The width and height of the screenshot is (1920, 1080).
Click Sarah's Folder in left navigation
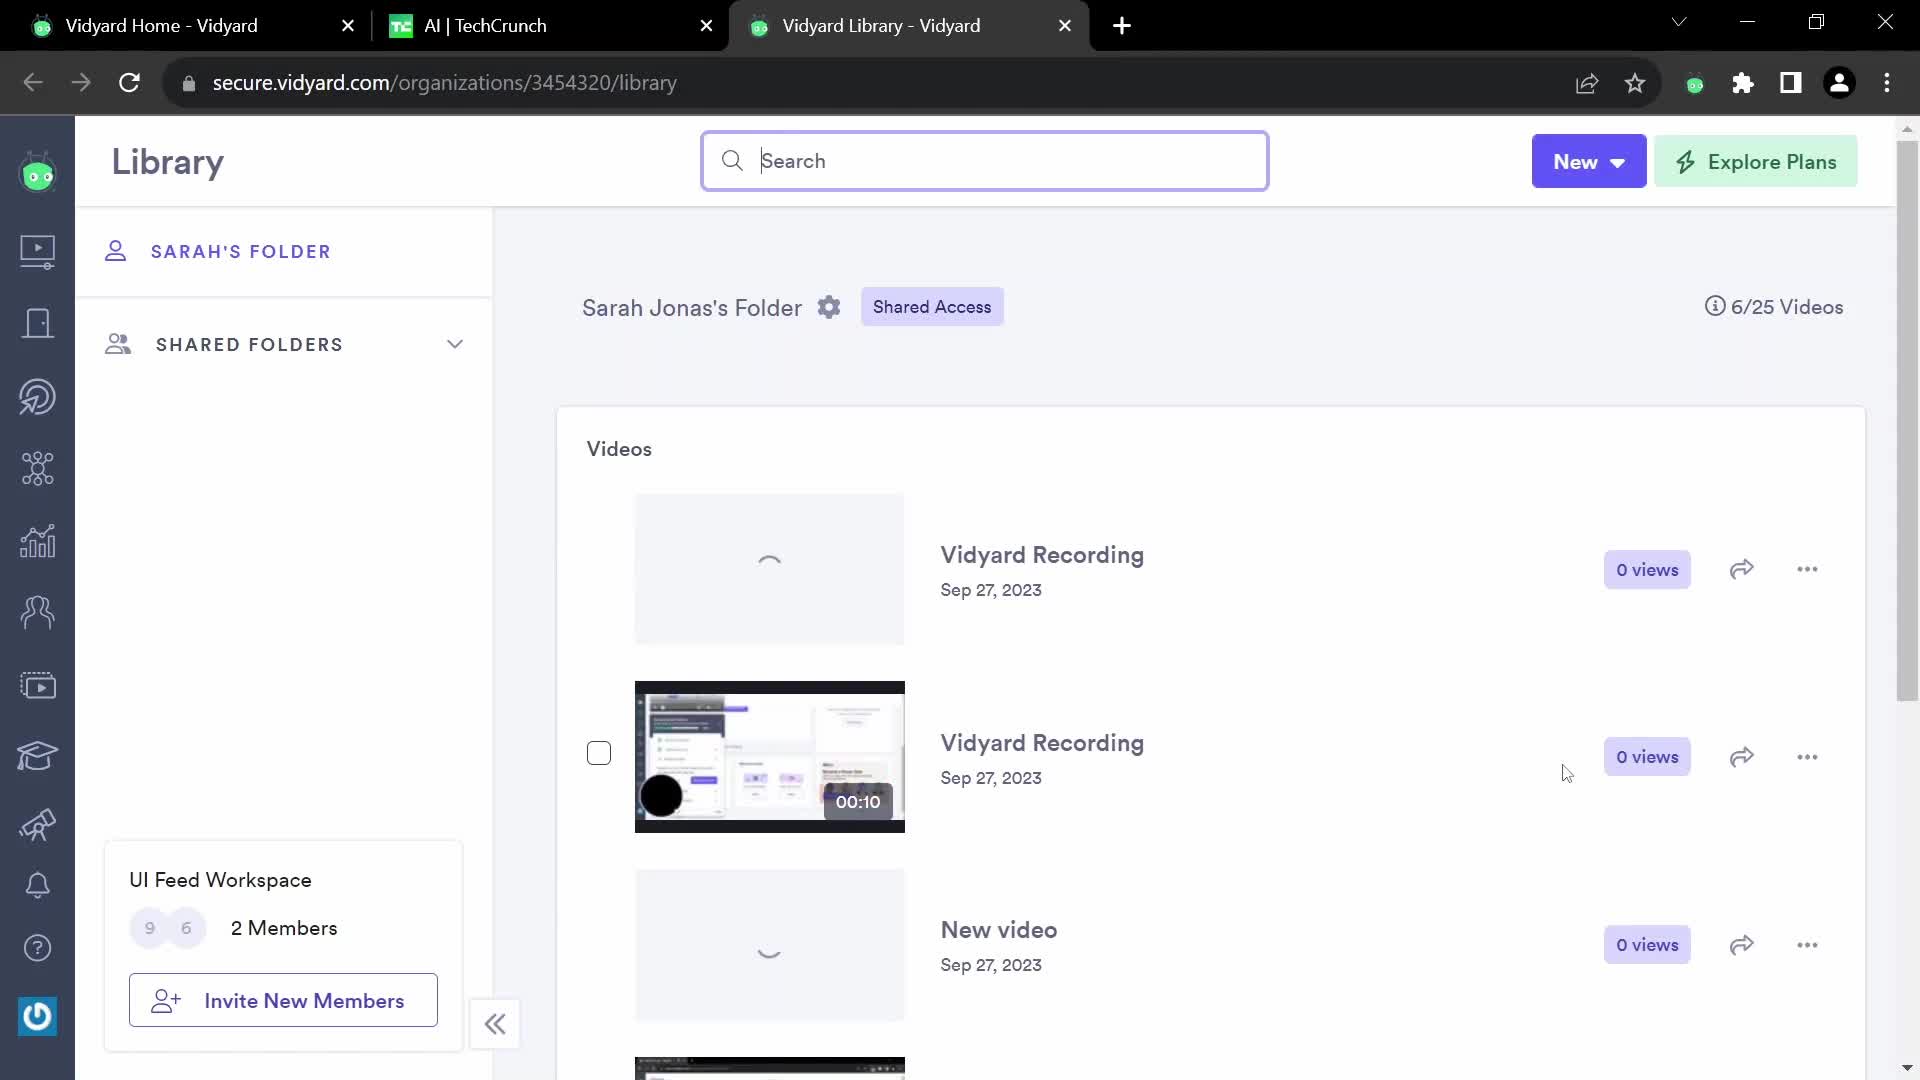[241, 252]
